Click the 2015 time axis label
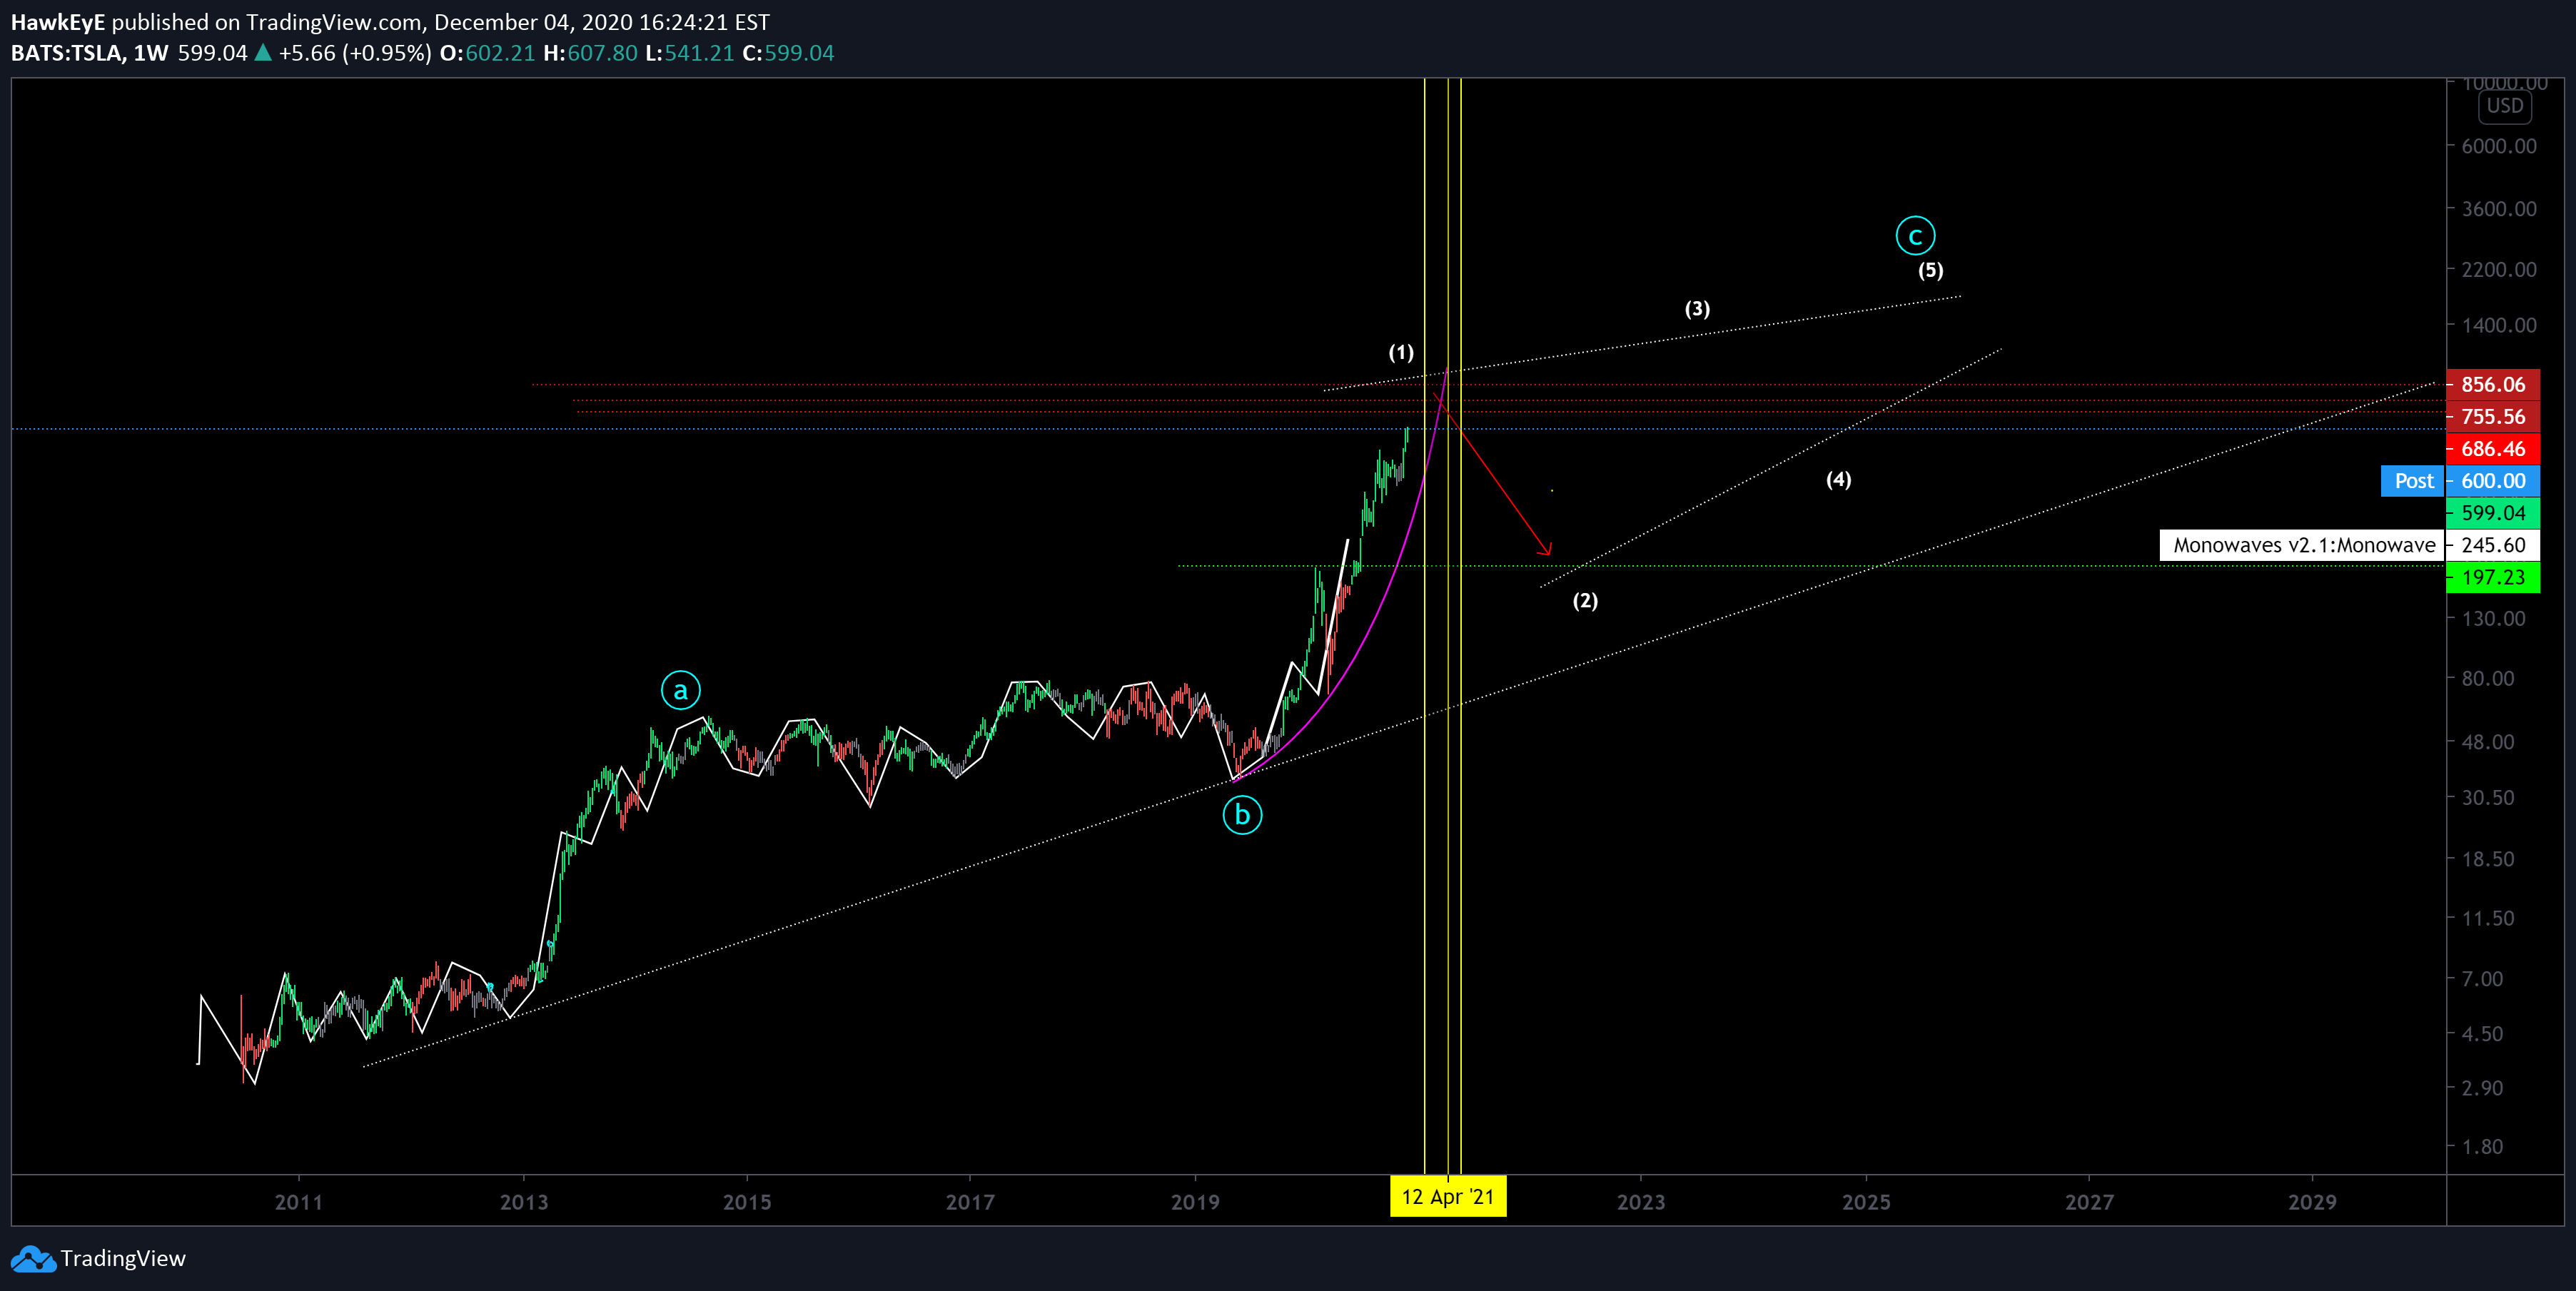The image size is (2576, 1291). click(x=747, y=1202)
